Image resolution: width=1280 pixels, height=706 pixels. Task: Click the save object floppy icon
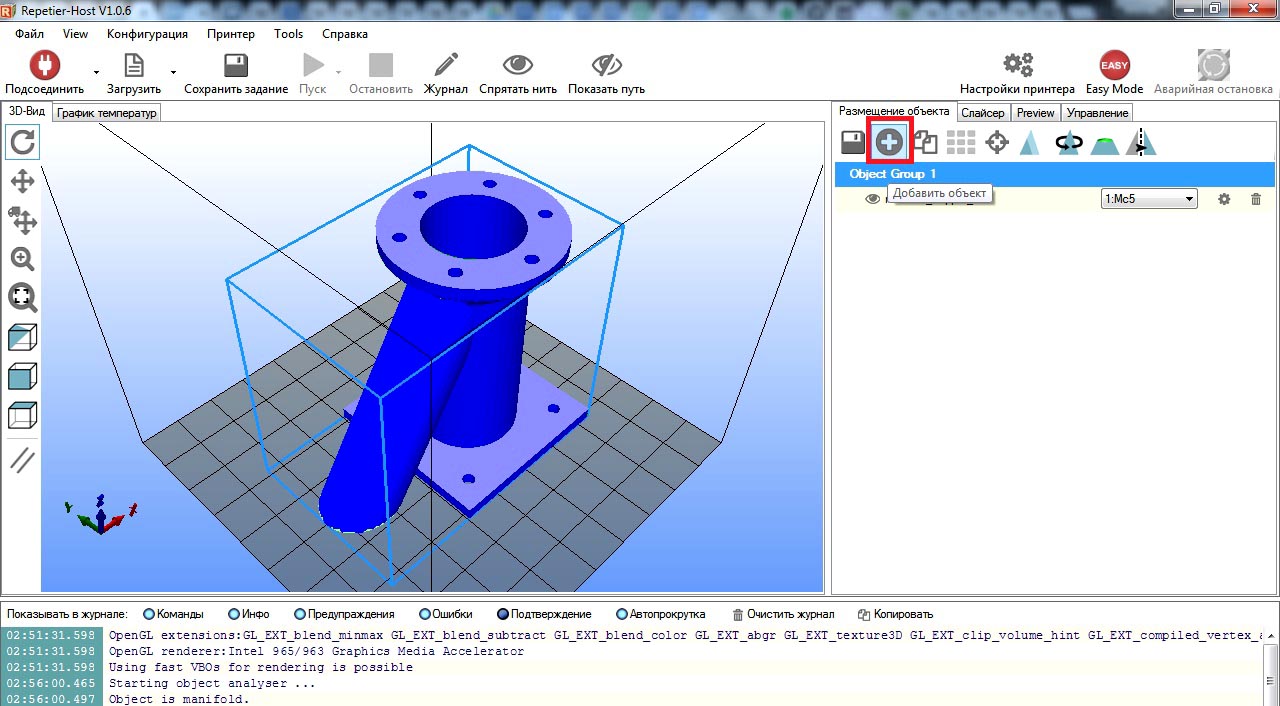point(852,142)
